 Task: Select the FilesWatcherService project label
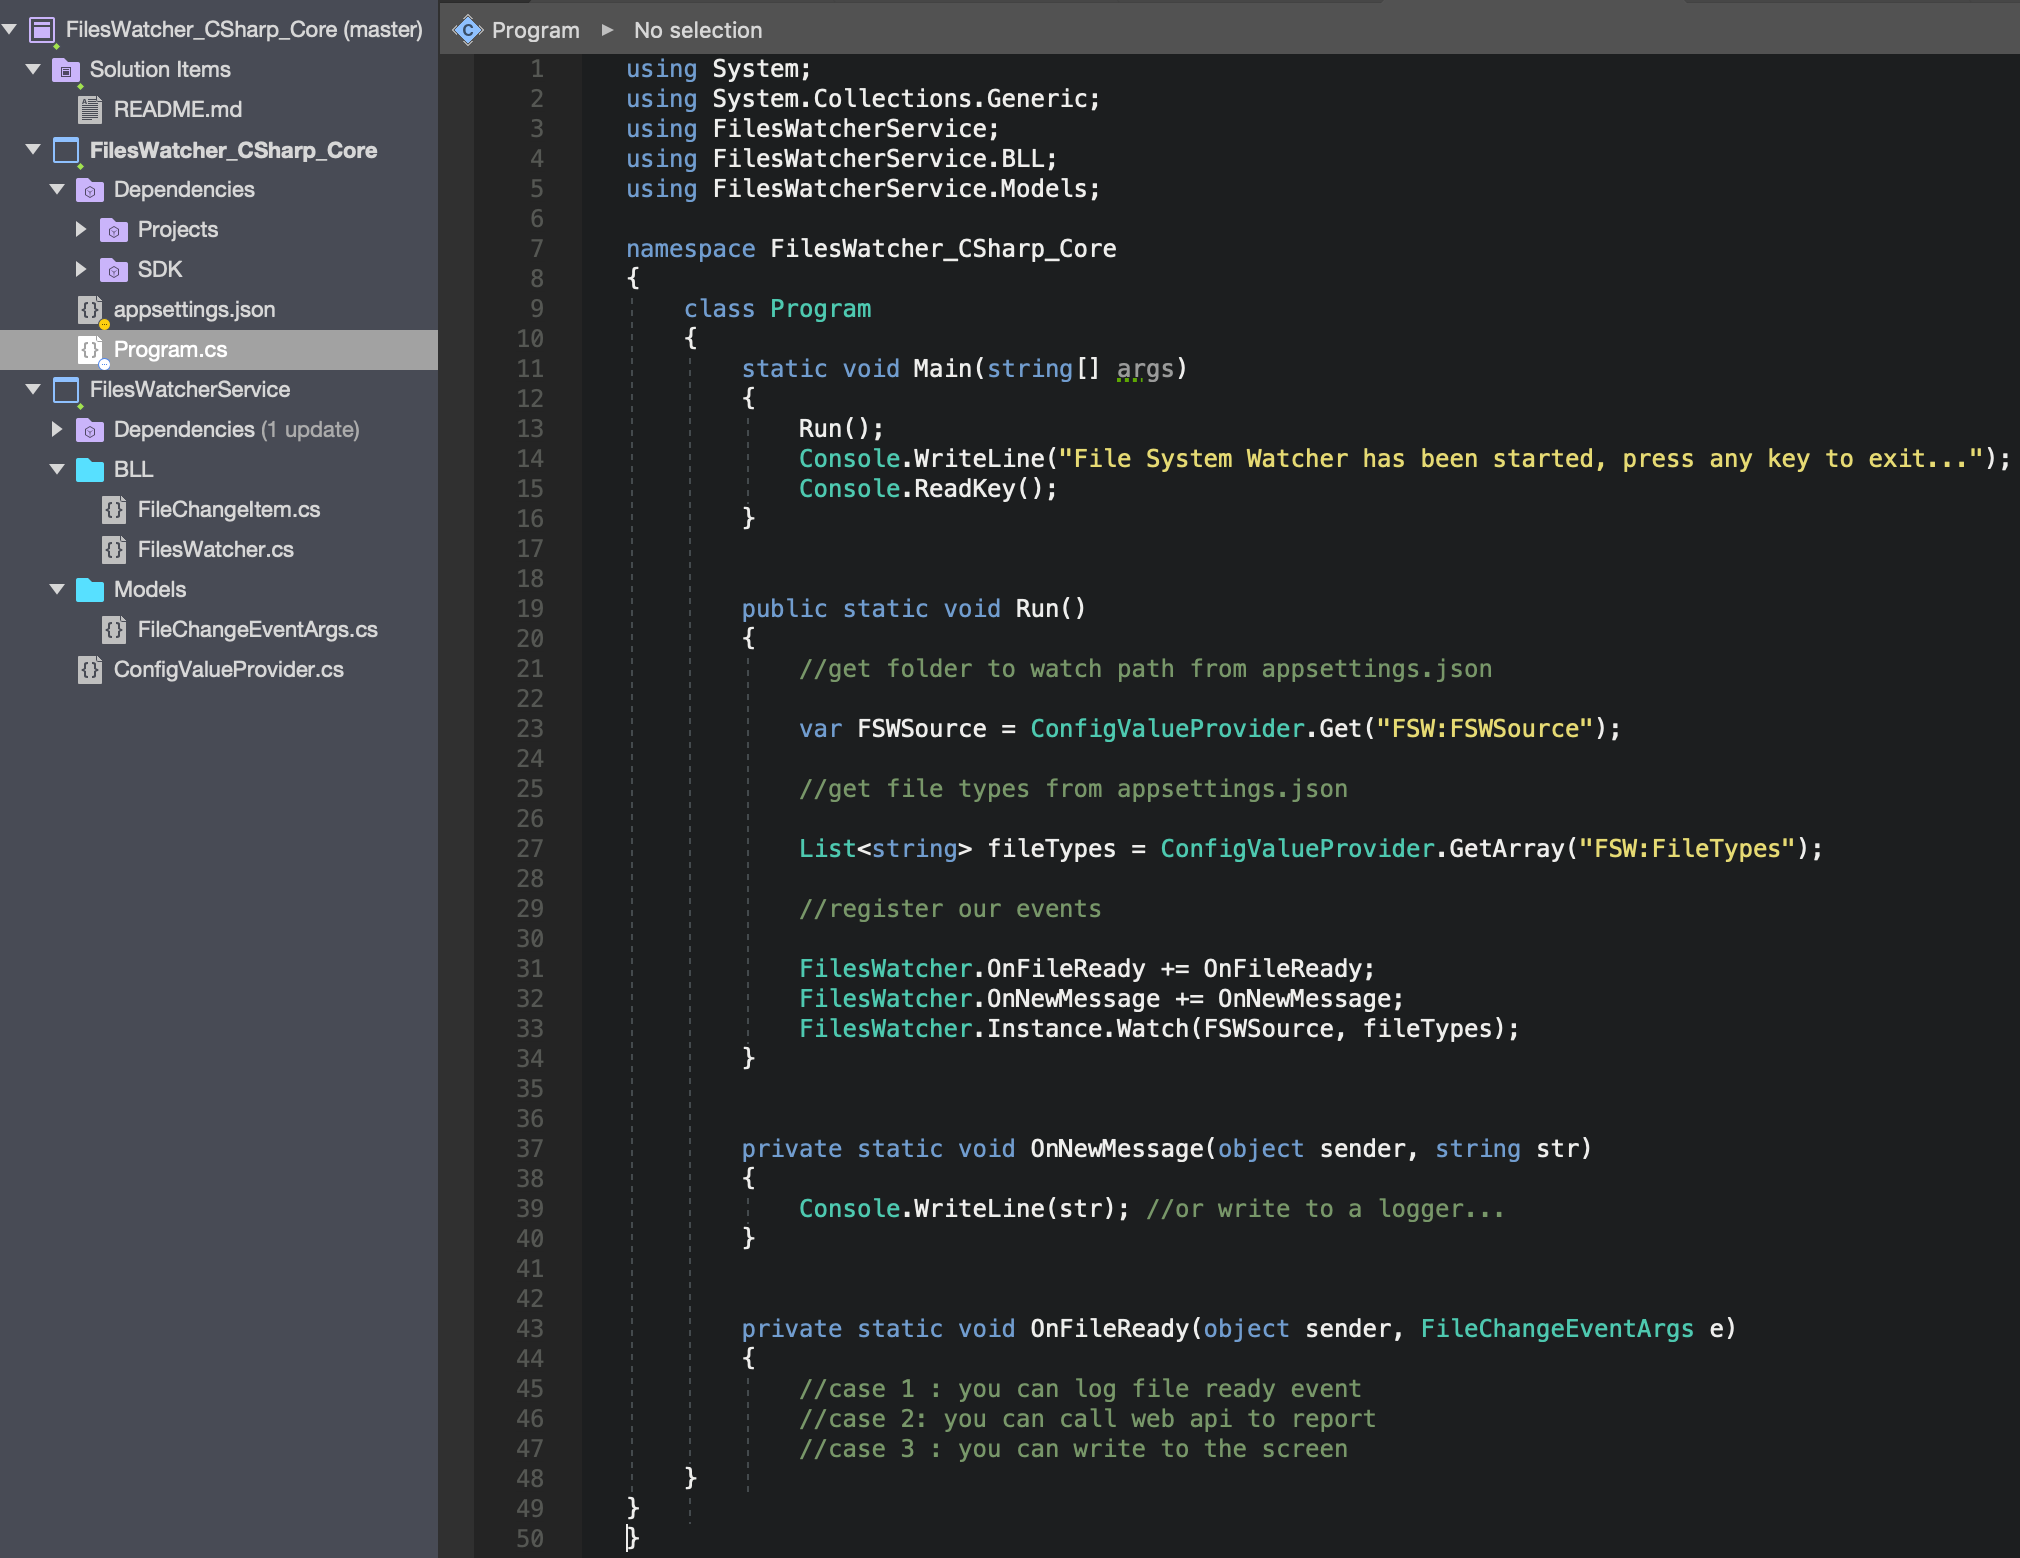190,390
